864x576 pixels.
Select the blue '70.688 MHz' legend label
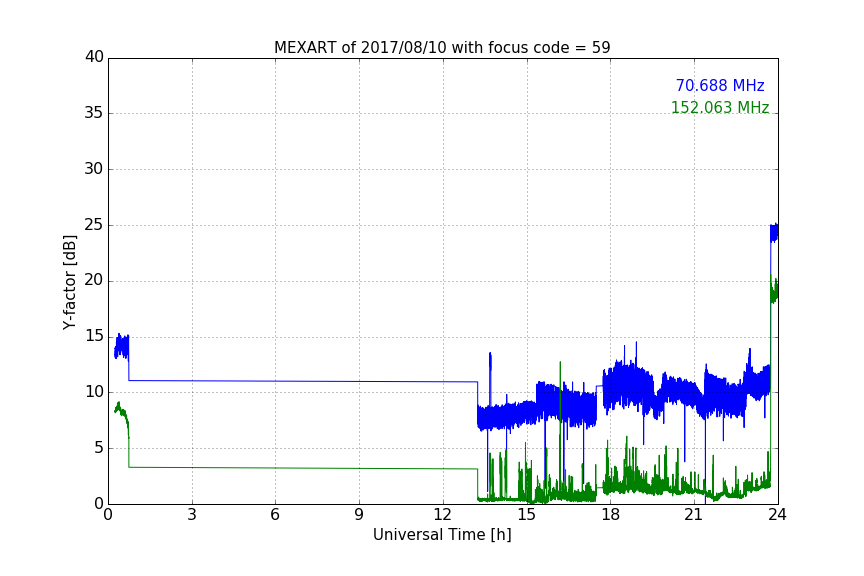[x=720, y=86]
